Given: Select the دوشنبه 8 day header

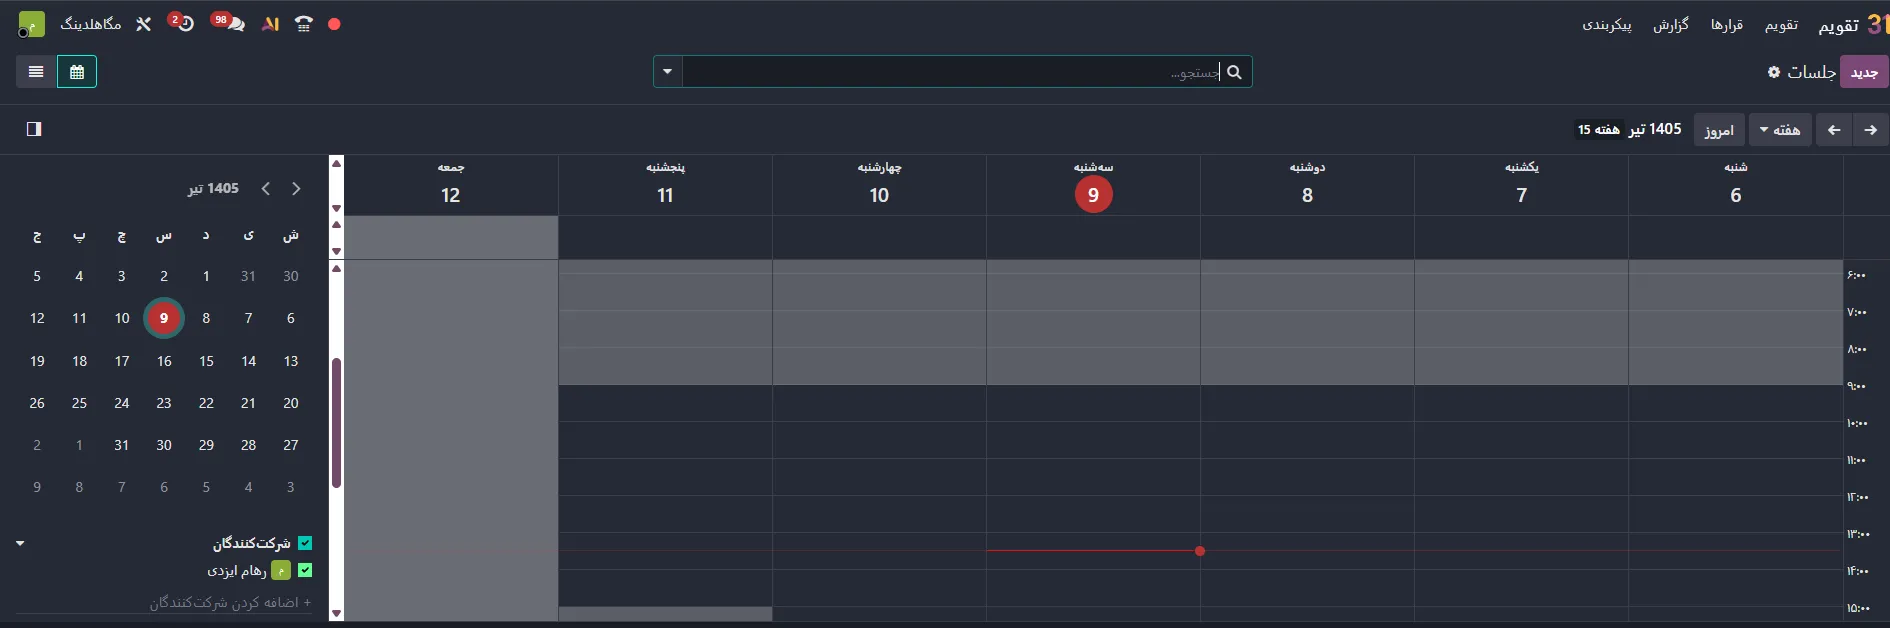Looking at the screenshot, I should (x=1308, y=184).
